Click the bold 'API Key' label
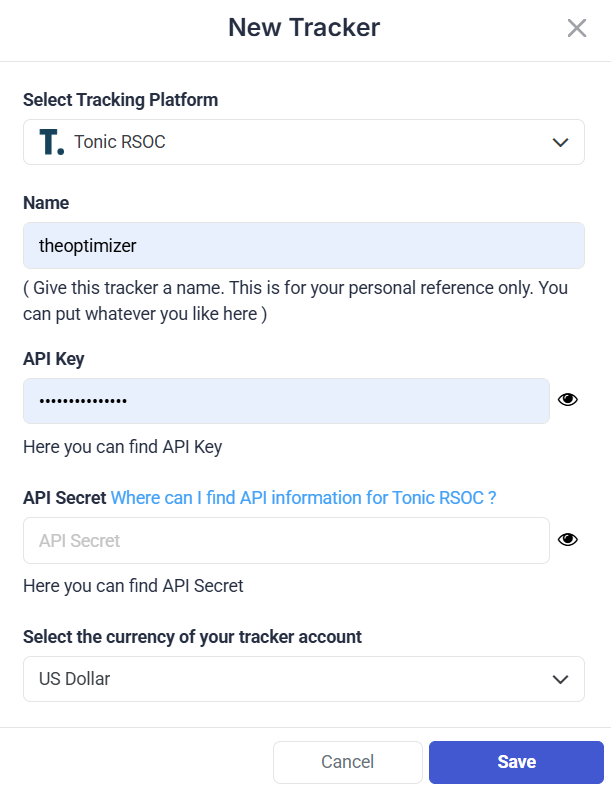This screenshot has height=793, width=611. [54, 359]
